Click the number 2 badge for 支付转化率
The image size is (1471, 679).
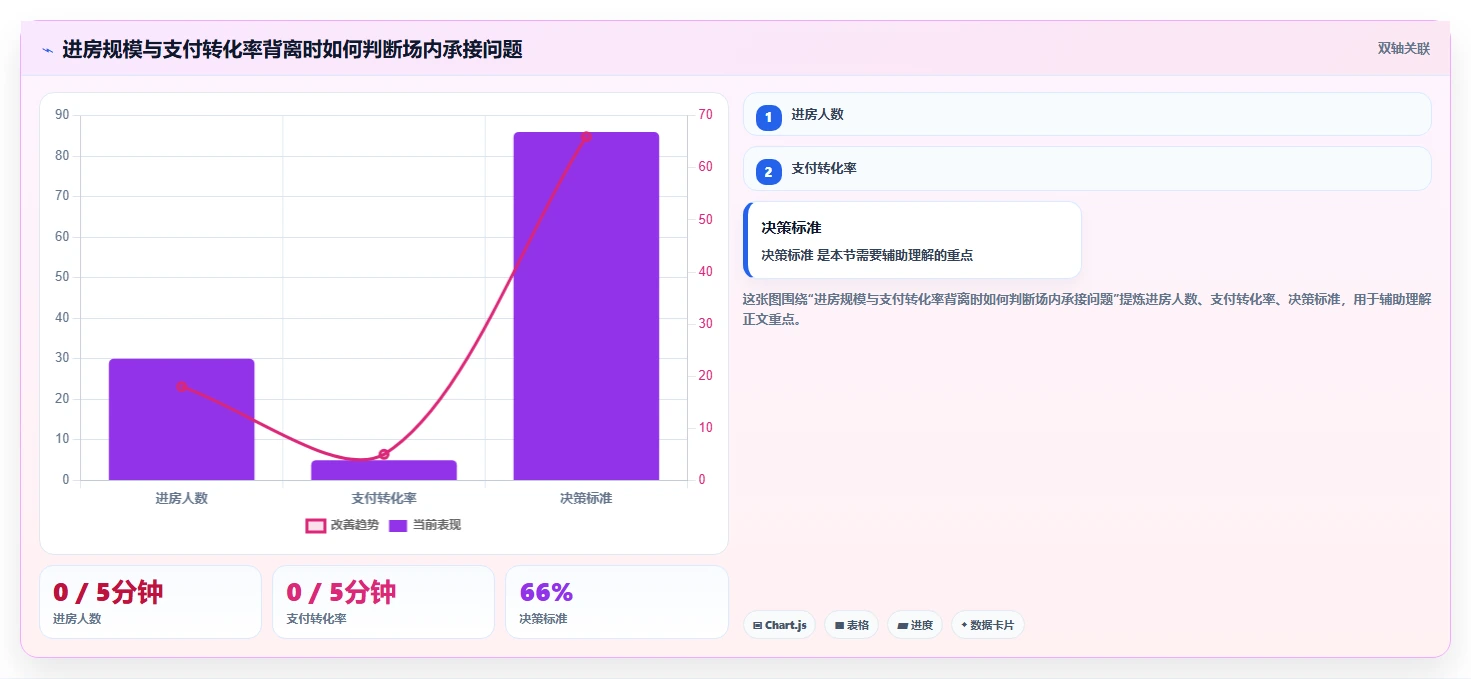point(768,172)
